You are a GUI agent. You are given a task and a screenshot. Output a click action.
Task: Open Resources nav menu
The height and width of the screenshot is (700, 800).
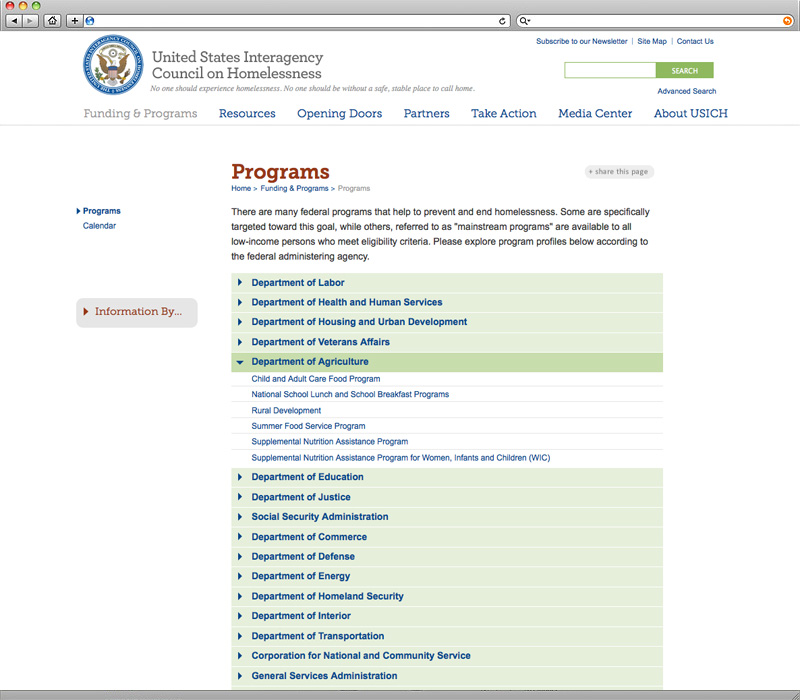pos(247,113)
